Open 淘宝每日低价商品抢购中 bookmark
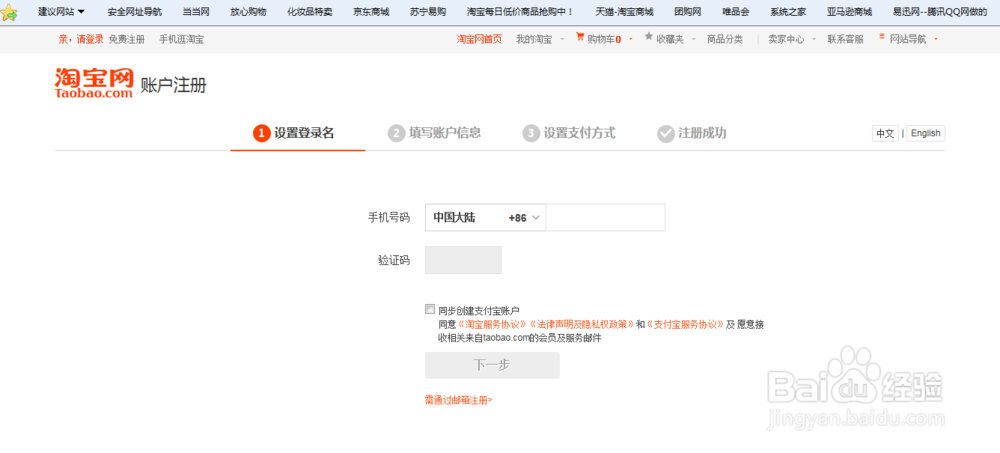 pyautogui.click(x=520, y=11)
